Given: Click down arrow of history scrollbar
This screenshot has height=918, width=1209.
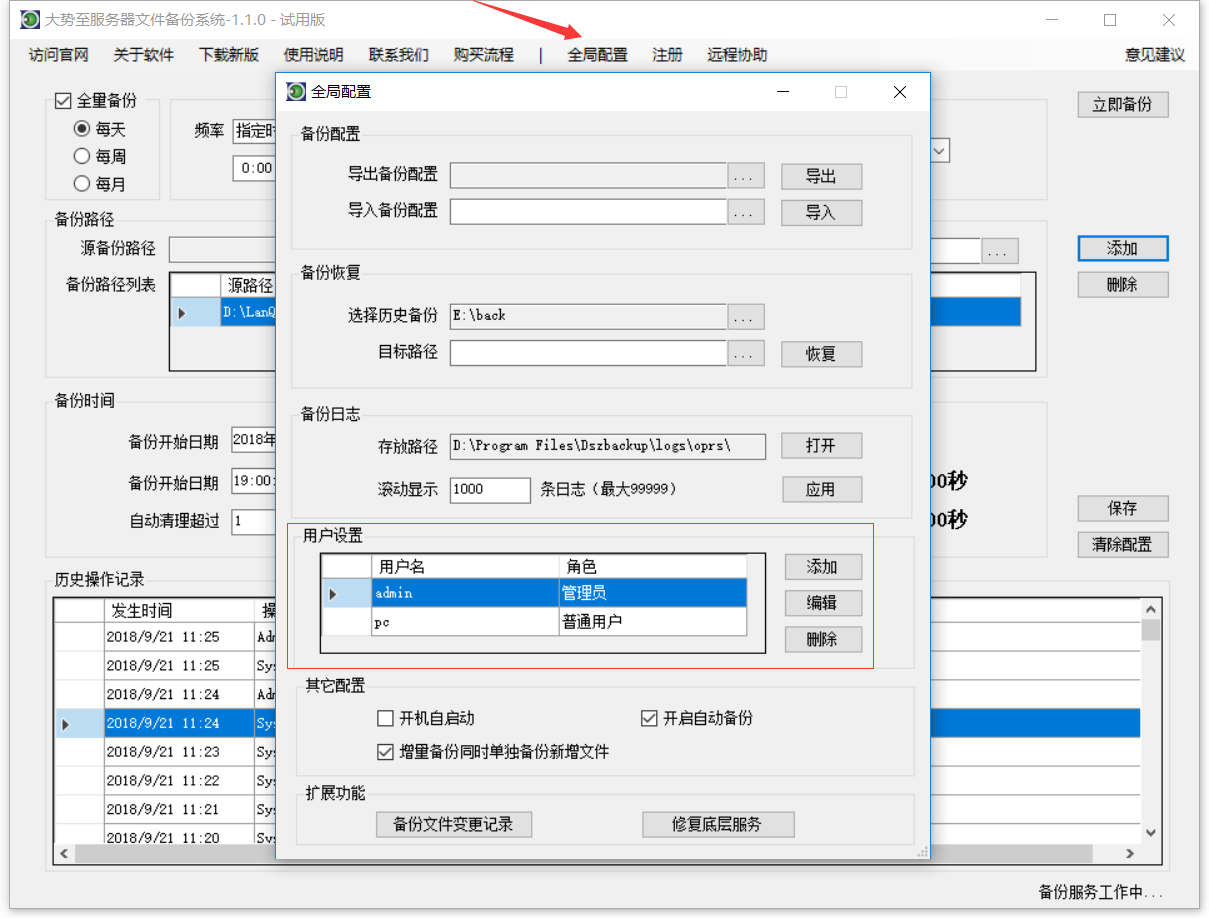Looking at the screenshot, I should [x=1151, y=832].
